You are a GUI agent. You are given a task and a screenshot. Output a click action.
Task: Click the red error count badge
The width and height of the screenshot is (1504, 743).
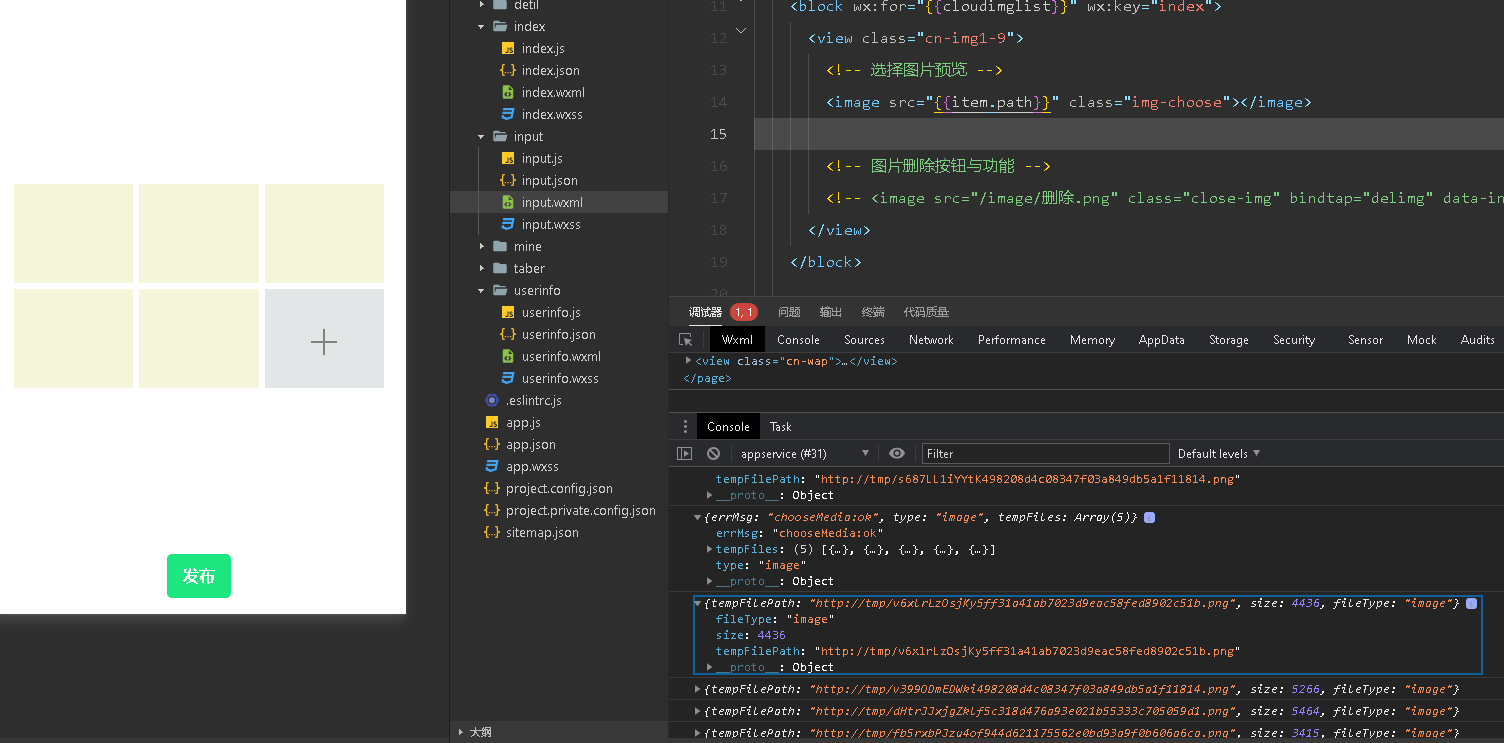[x=744, y=313]
